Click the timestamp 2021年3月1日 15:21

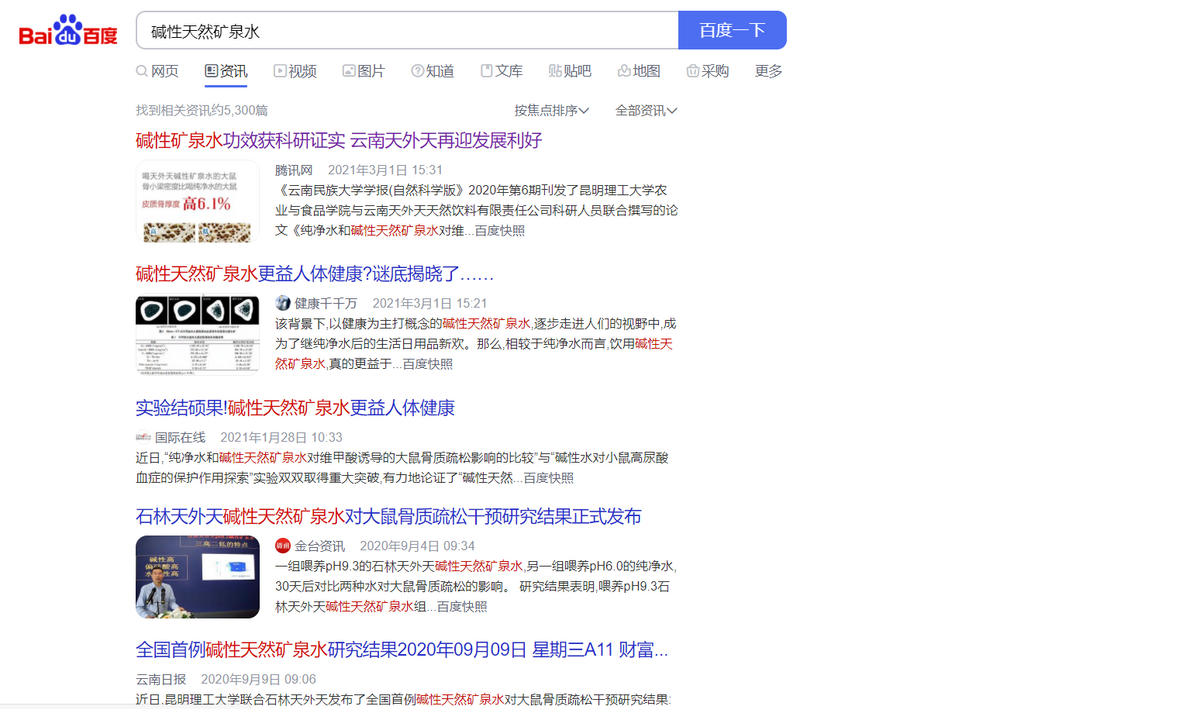430,303
